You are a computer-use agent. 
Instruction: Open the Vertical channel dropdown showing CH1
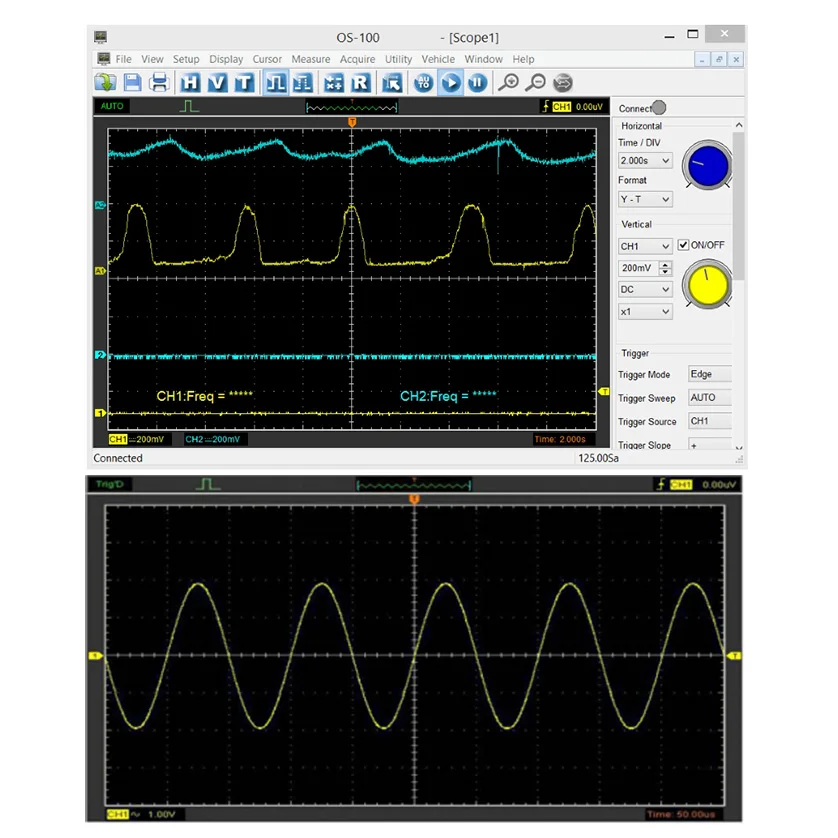(645, 246)
